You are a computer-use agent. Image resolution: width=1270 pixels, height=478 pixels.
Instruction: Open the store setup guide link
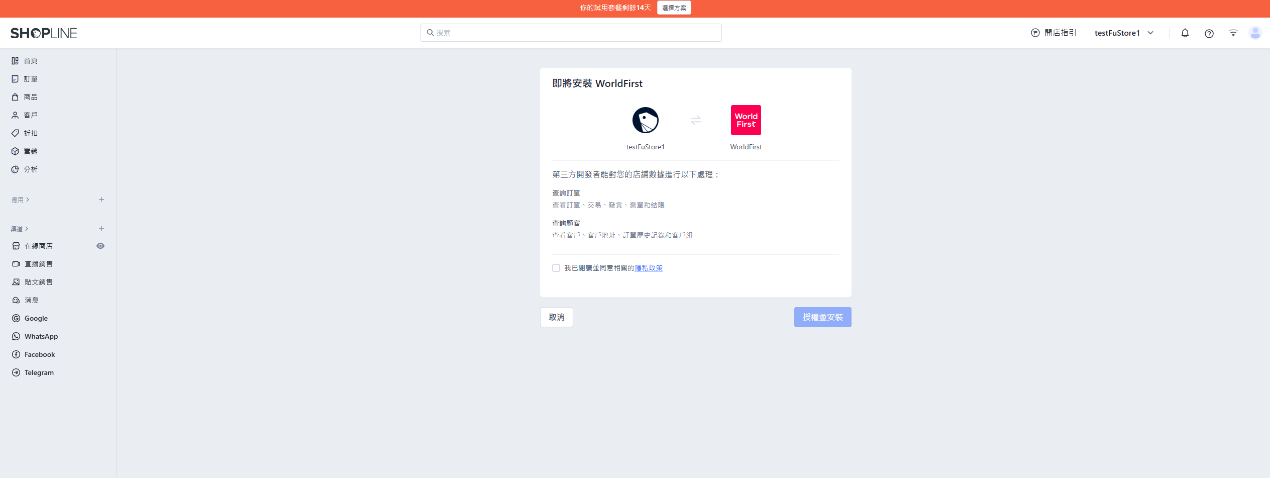(x=1053, y=33)
